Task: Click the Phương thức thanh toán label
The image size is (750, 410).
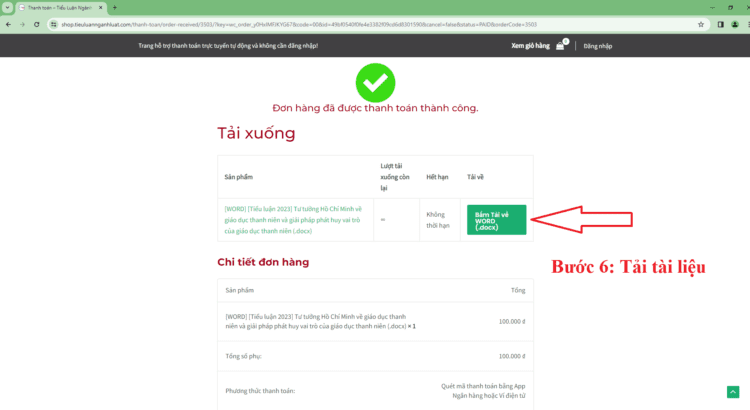Action: click(x=260, y=391)
